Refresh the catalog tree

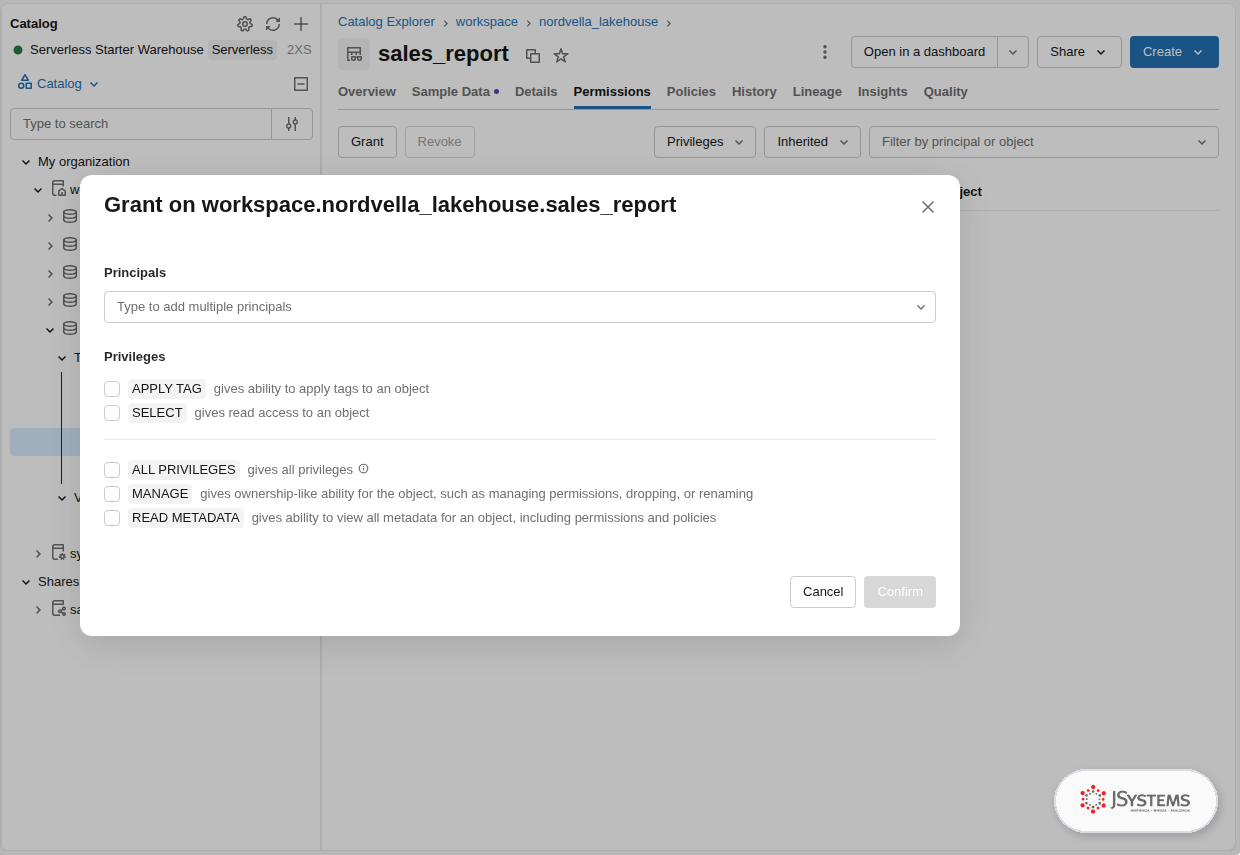pos(273,24)
